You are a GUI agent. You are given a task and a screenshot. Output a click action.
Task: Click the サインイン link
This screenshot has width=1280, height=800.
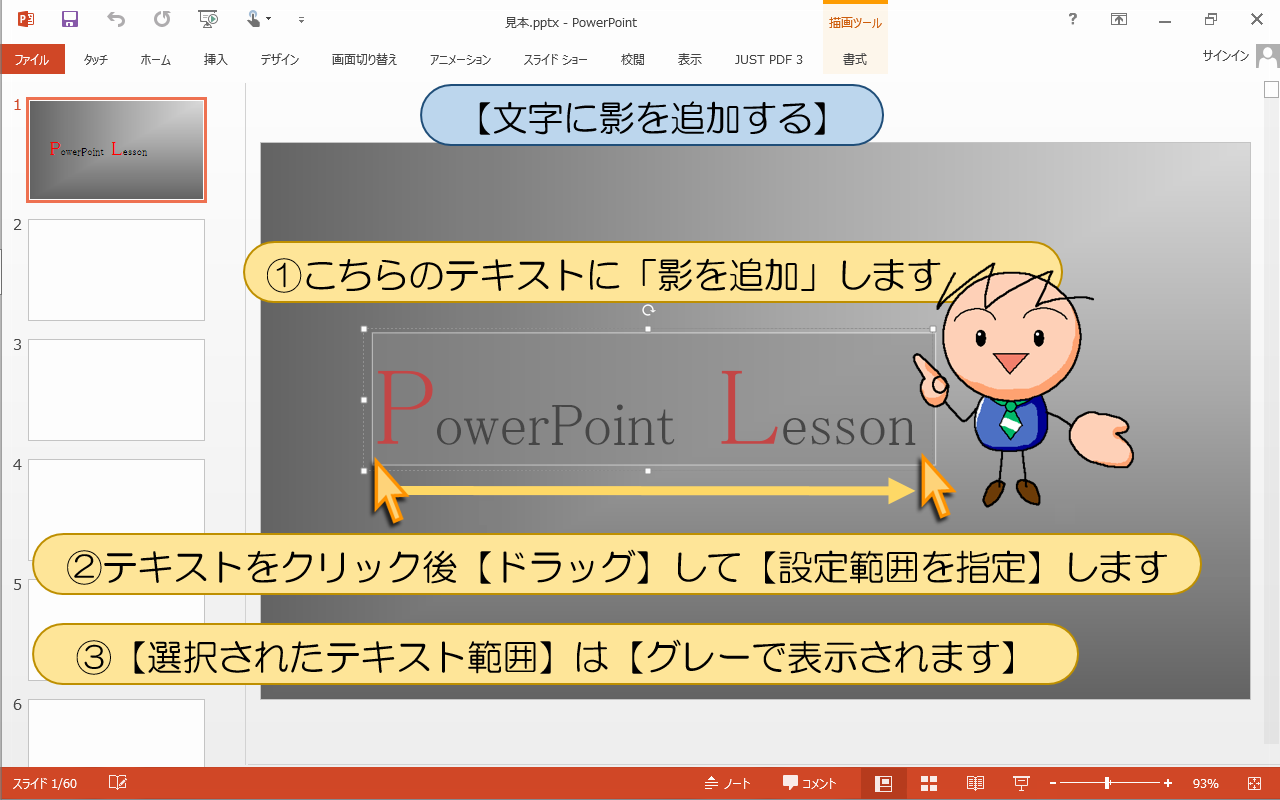[1226, 57]
